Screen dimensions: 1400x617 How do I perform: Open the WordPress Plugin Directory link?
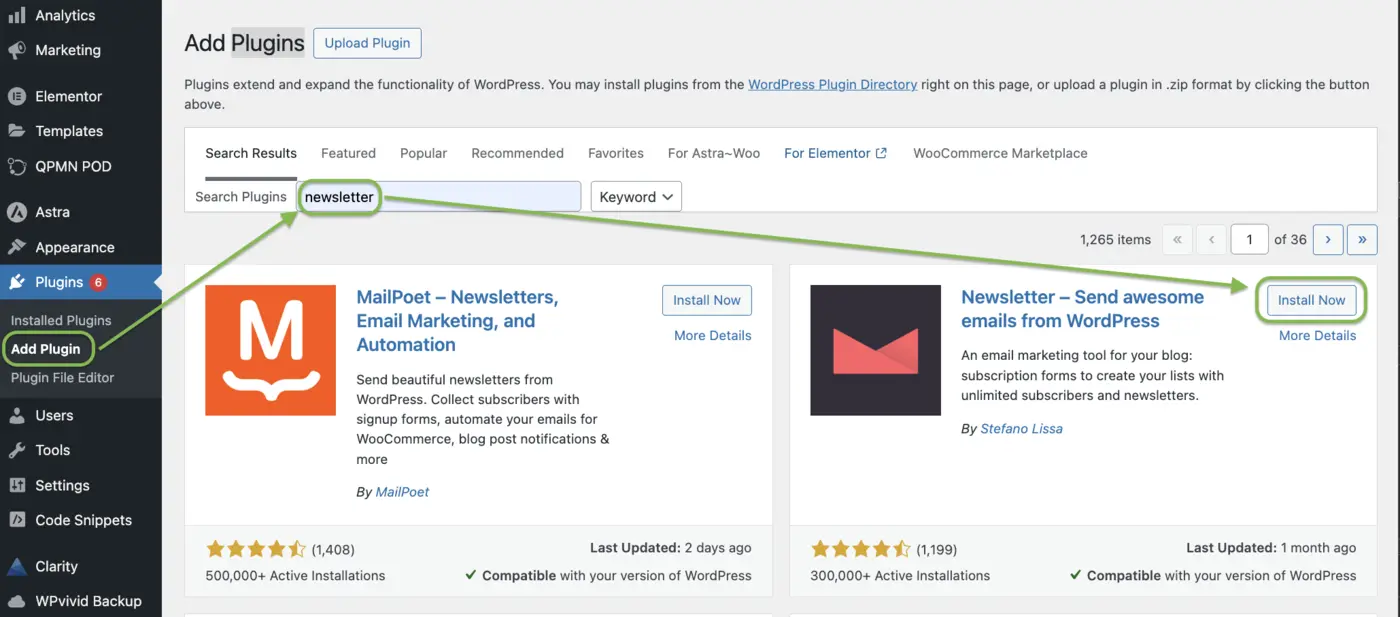point(832,84)
